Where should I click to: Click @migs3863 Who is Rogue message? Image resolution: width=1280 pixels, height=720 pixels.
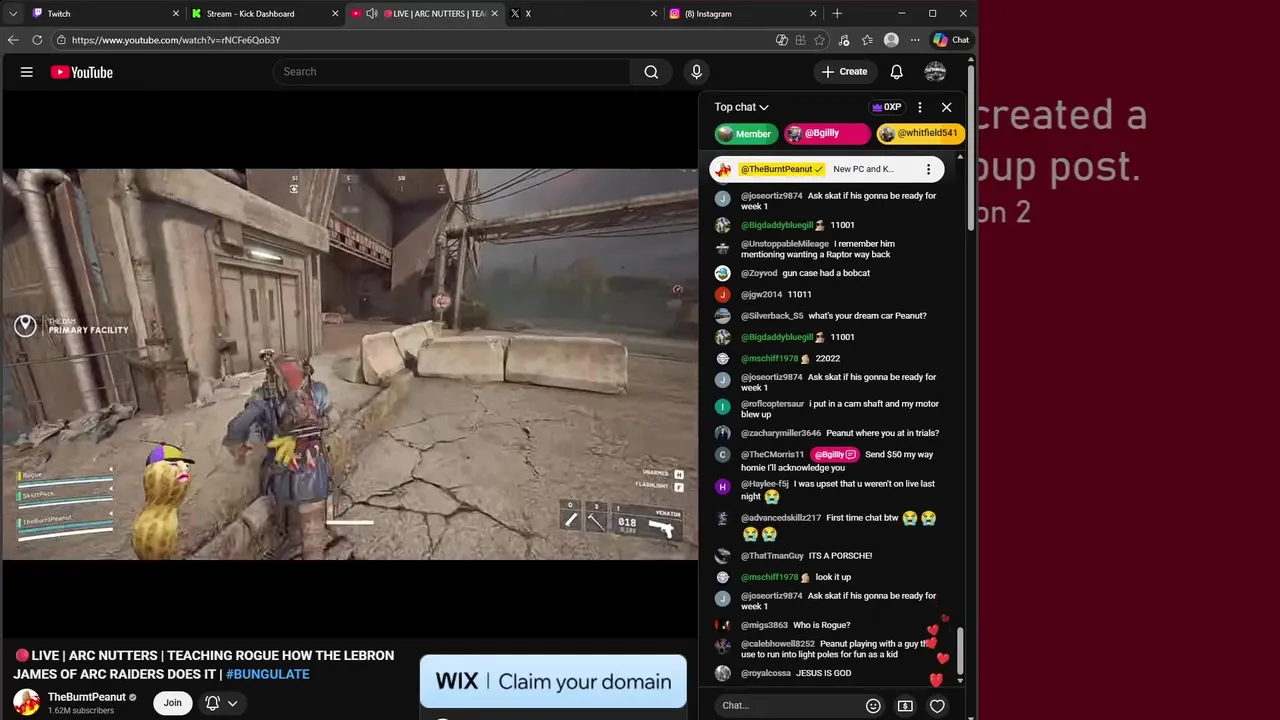pos(785,625)
